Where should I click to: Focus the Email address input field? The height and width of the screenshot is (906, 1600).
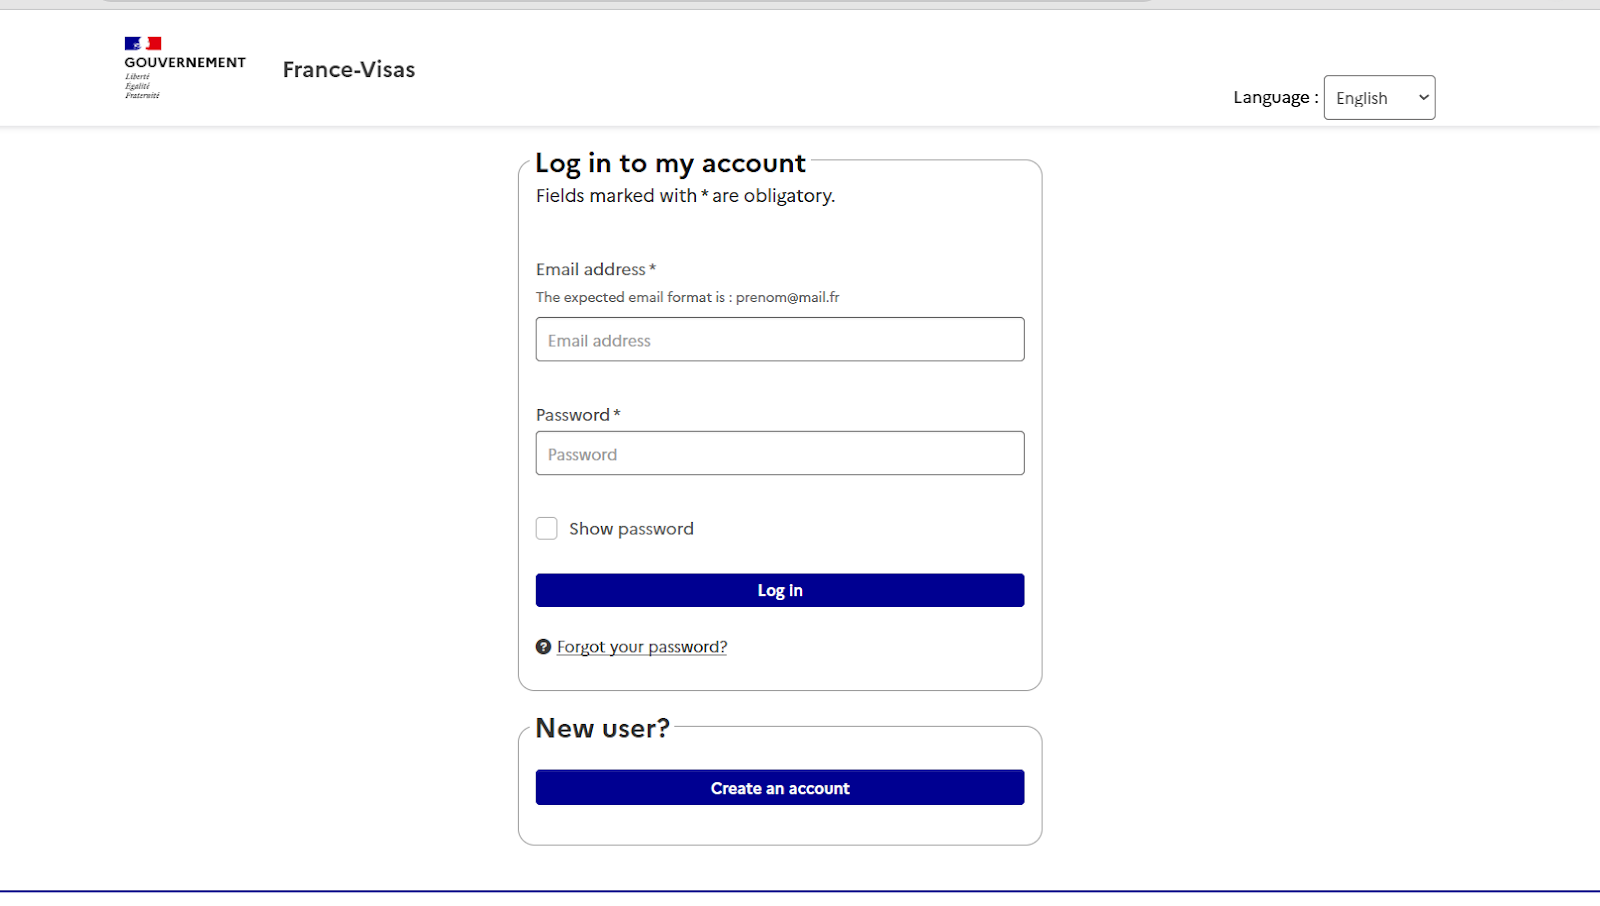[x=780, y=339]
